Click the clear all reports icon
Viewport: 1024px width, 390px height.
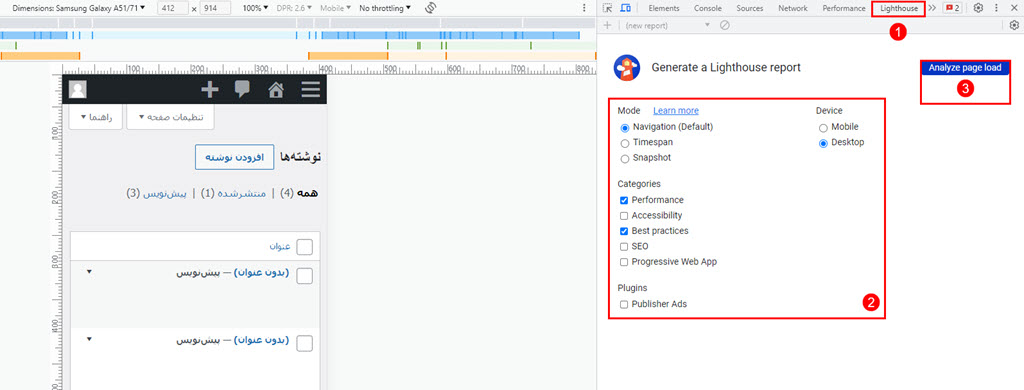coord(724,25)
